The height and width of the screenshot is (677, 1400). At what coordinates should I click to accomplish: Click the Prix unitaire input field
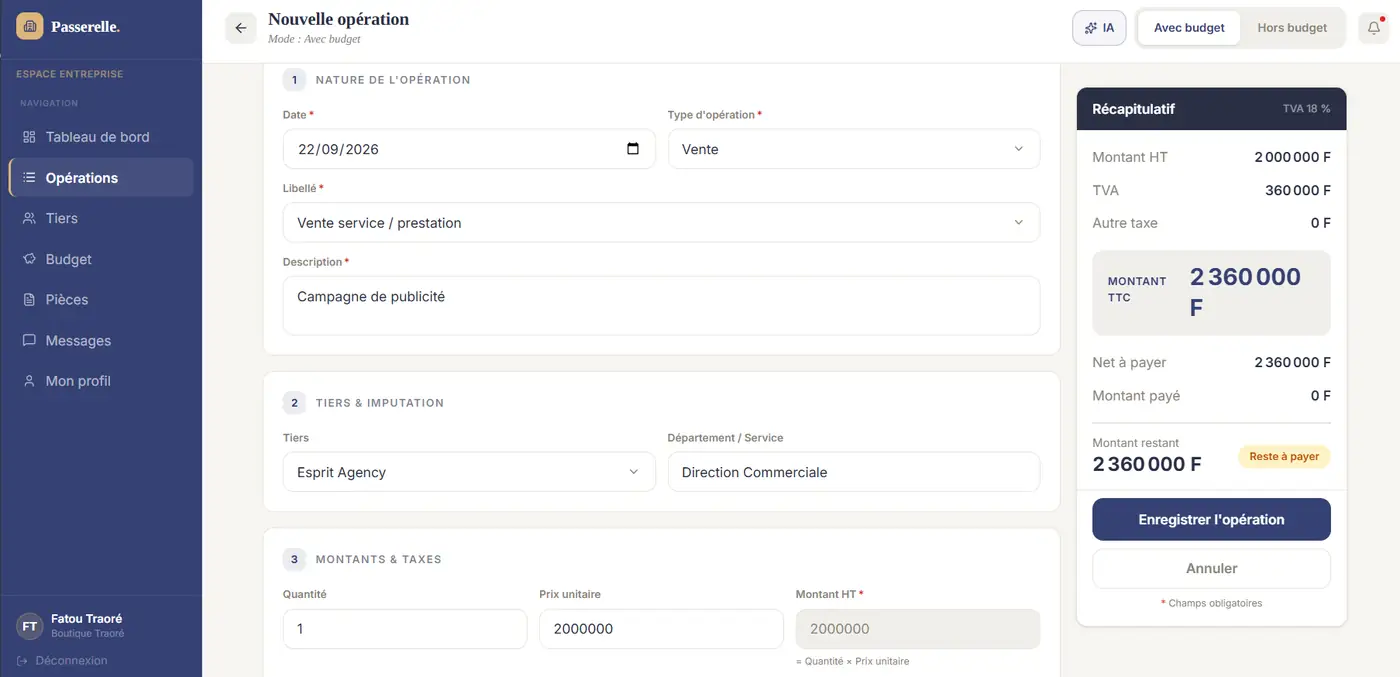coord(661,629)
